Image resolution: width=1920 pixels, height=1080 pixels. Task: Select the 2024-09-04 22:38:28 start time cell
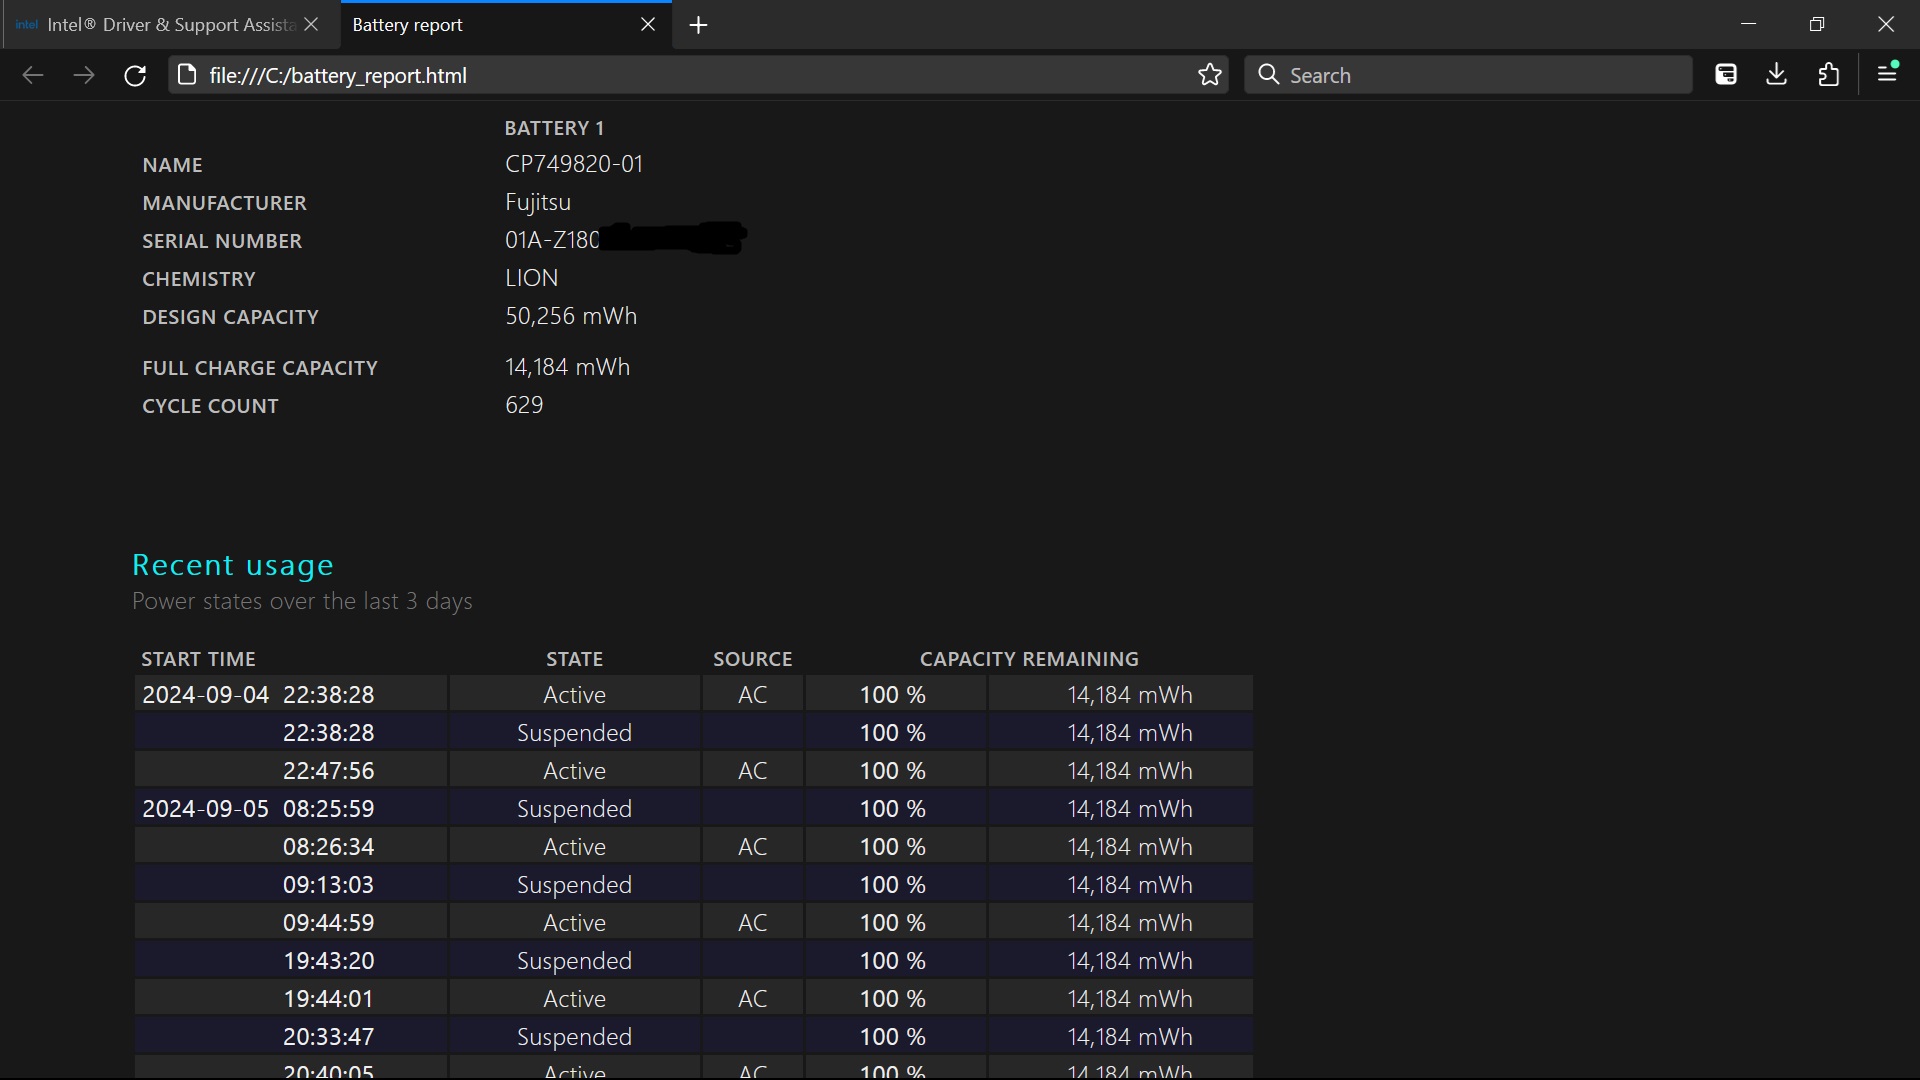(291, 694)
